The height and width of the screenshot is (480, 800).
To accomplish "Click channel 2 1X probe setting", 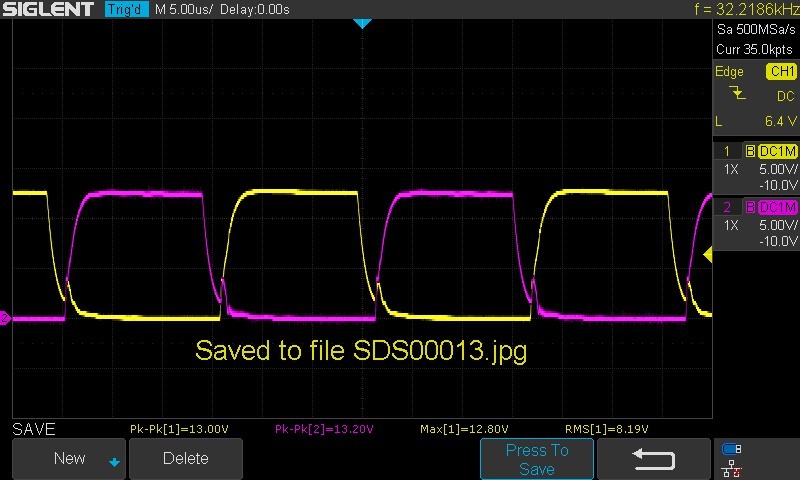I will pos(731,225).
